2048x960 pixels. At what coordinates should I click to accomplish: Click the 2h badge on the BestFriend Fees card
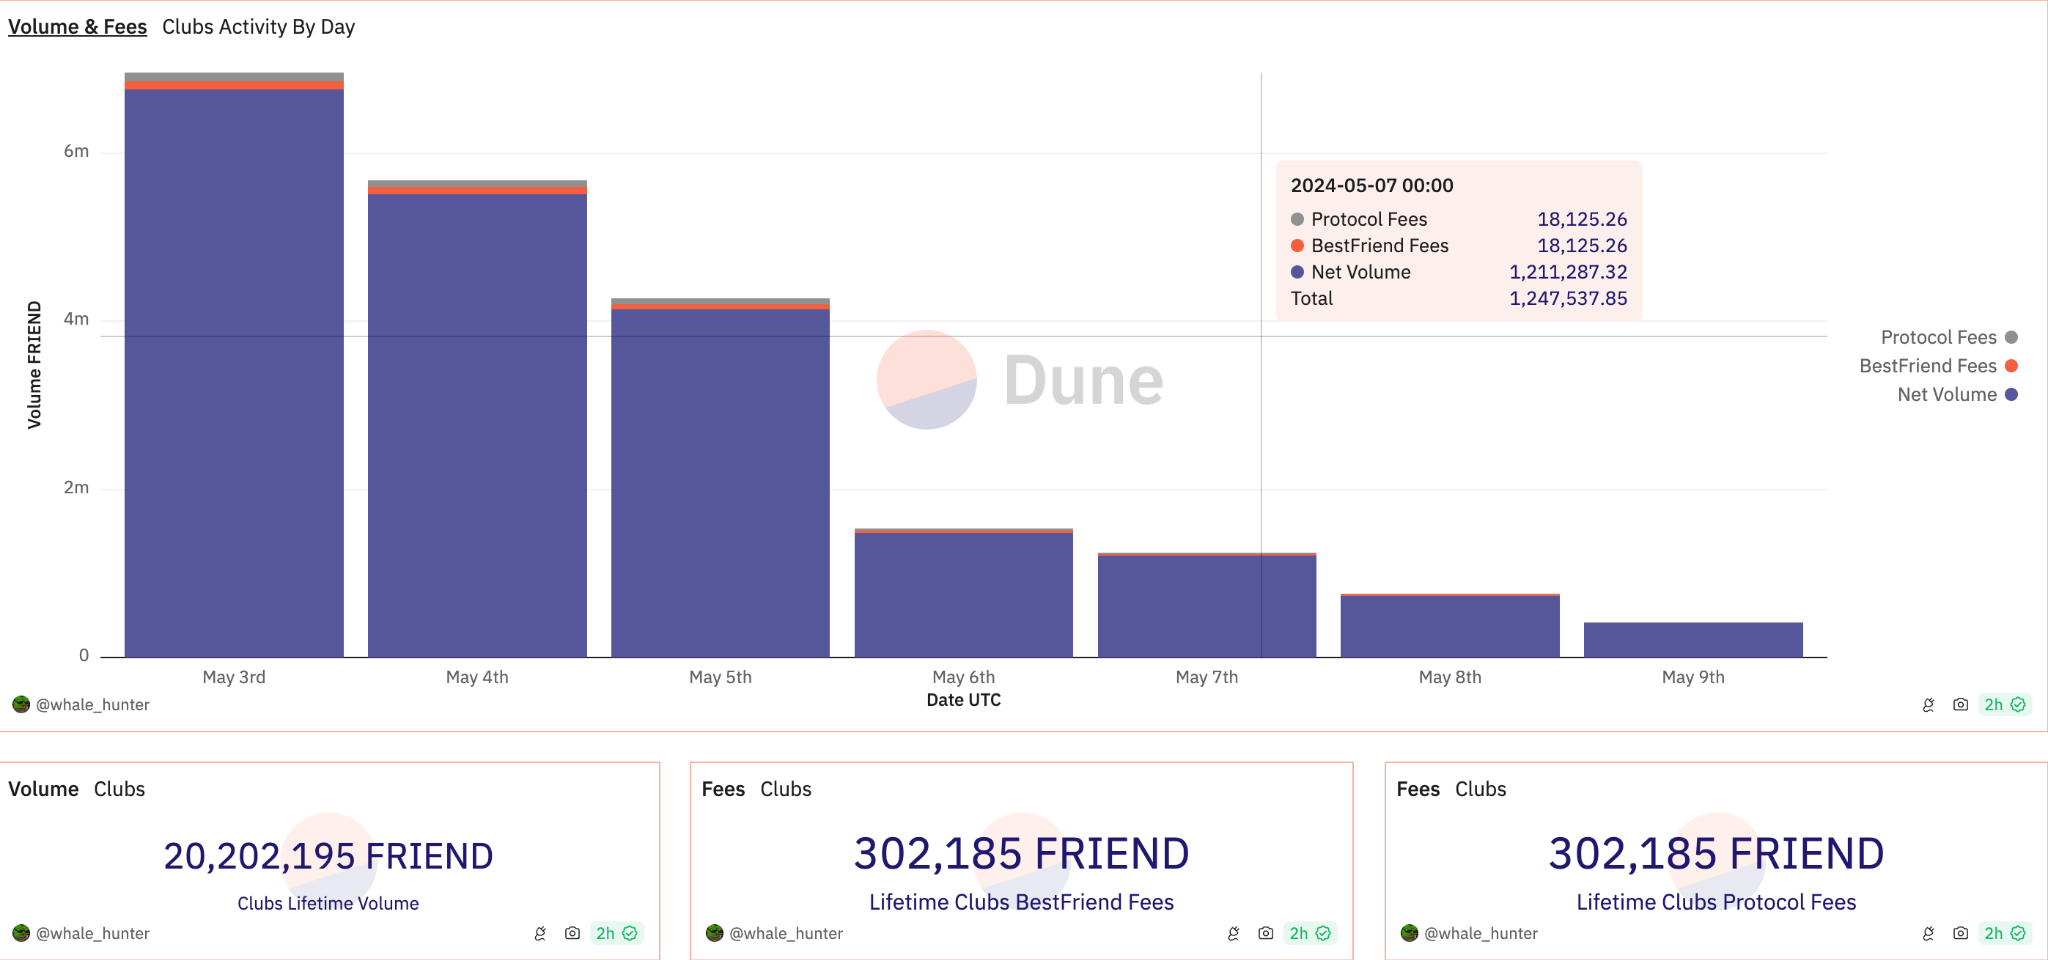pos(1309,933)
